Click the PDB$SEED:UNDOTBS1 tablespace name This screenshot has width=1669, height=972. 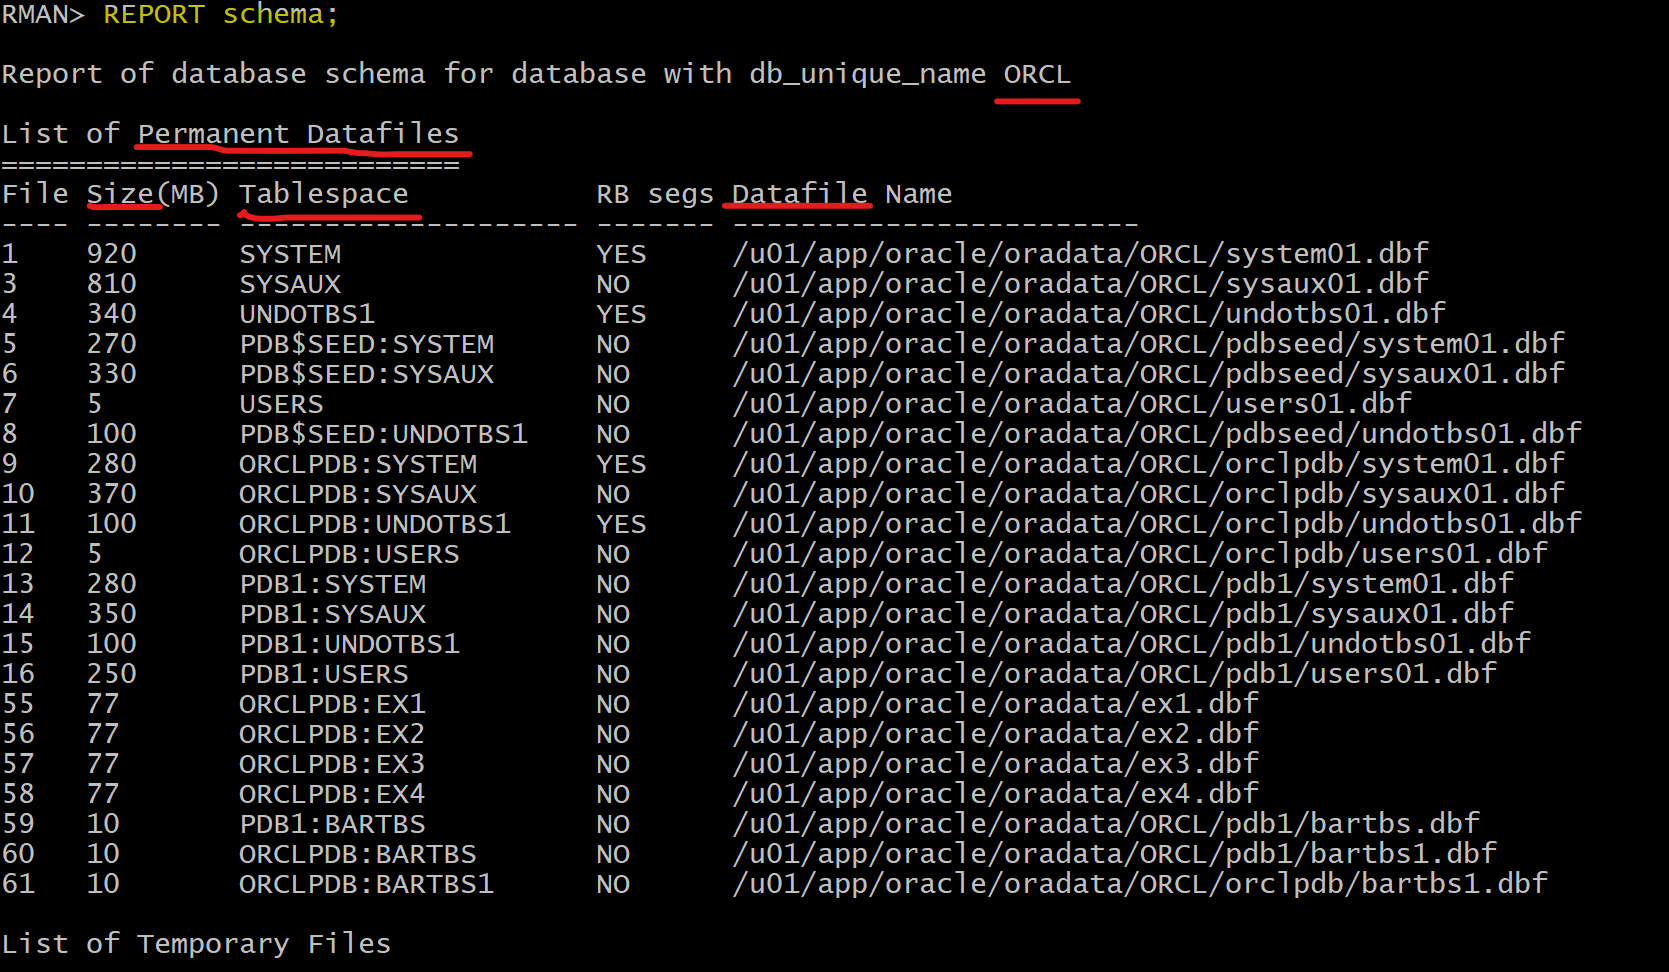(384, 434)
